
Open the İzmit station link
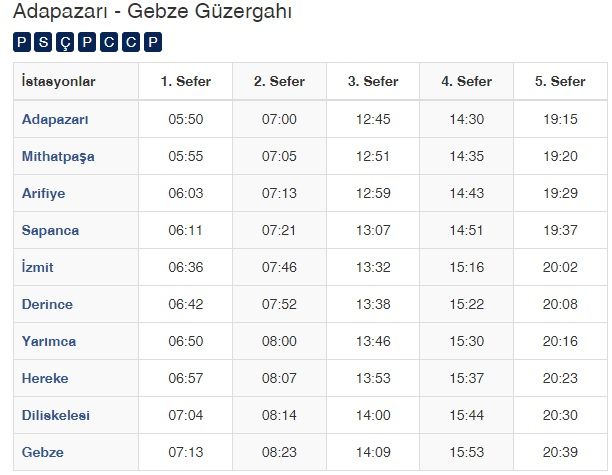tap(37, 267)
